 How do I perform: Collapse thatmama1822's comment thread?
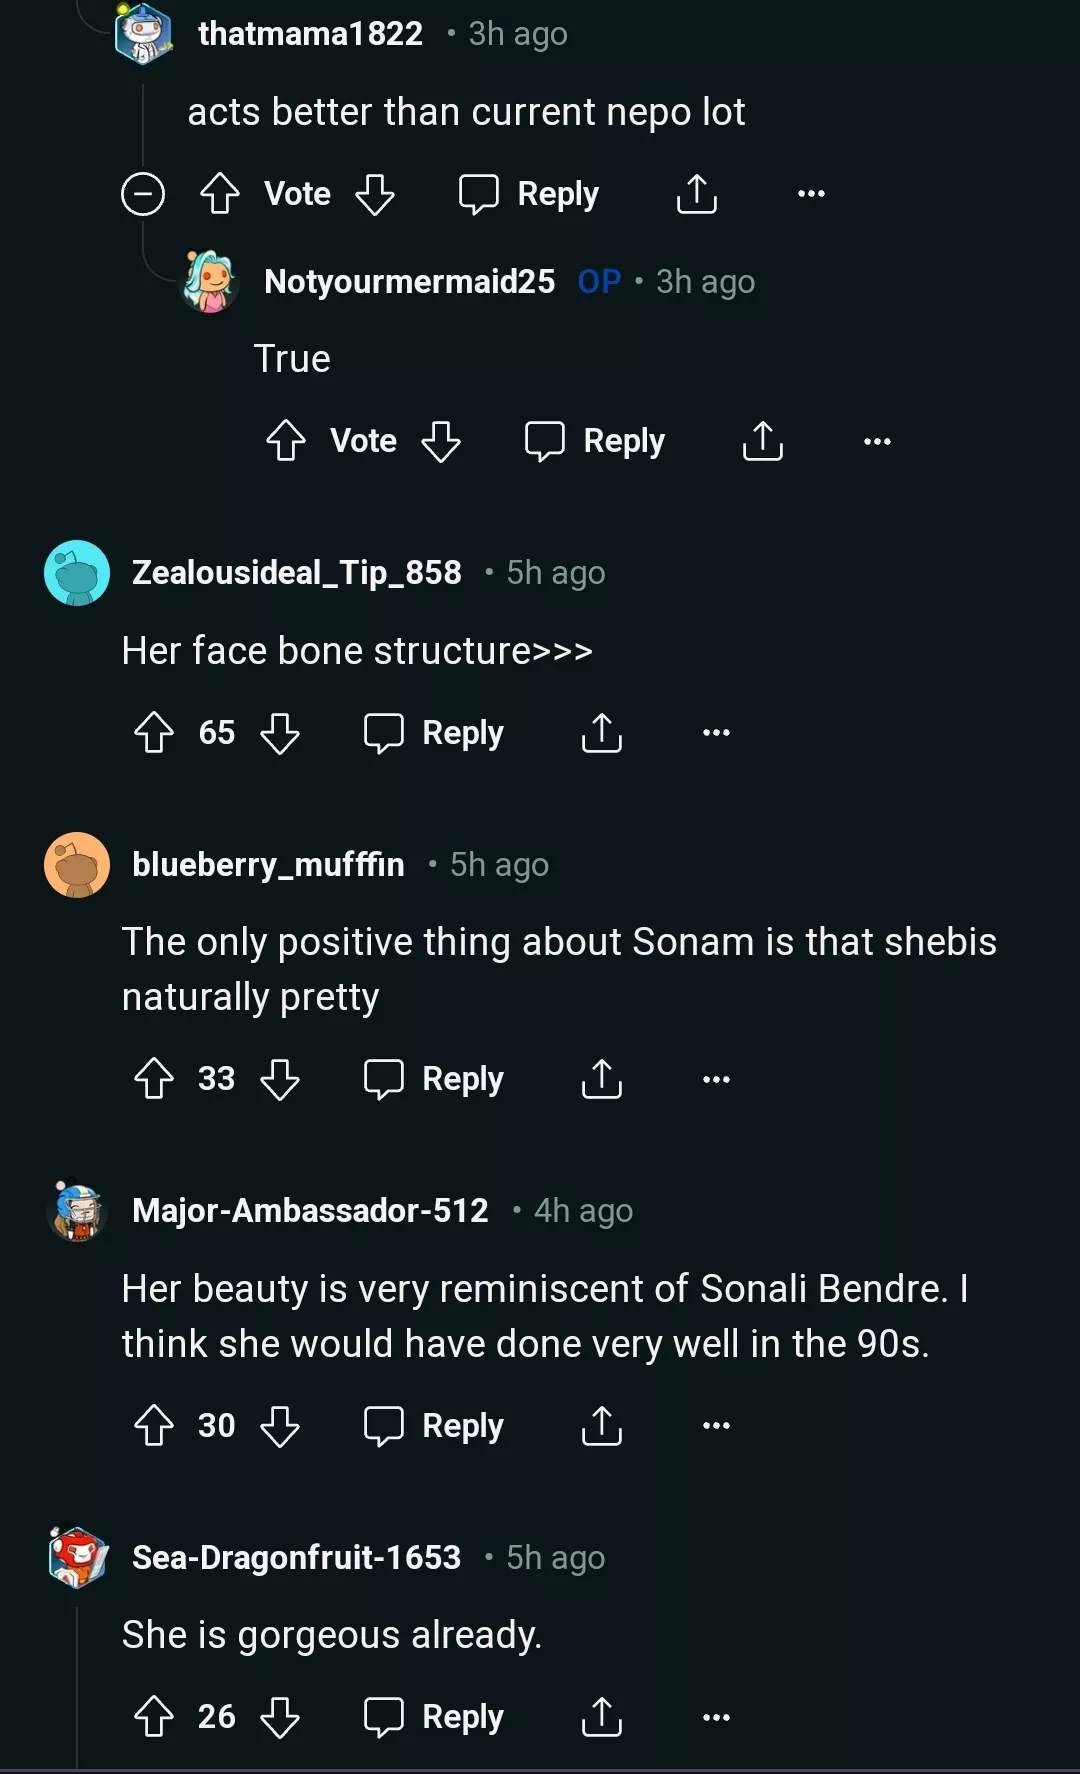pyautogui.click(x=143, y=193)
